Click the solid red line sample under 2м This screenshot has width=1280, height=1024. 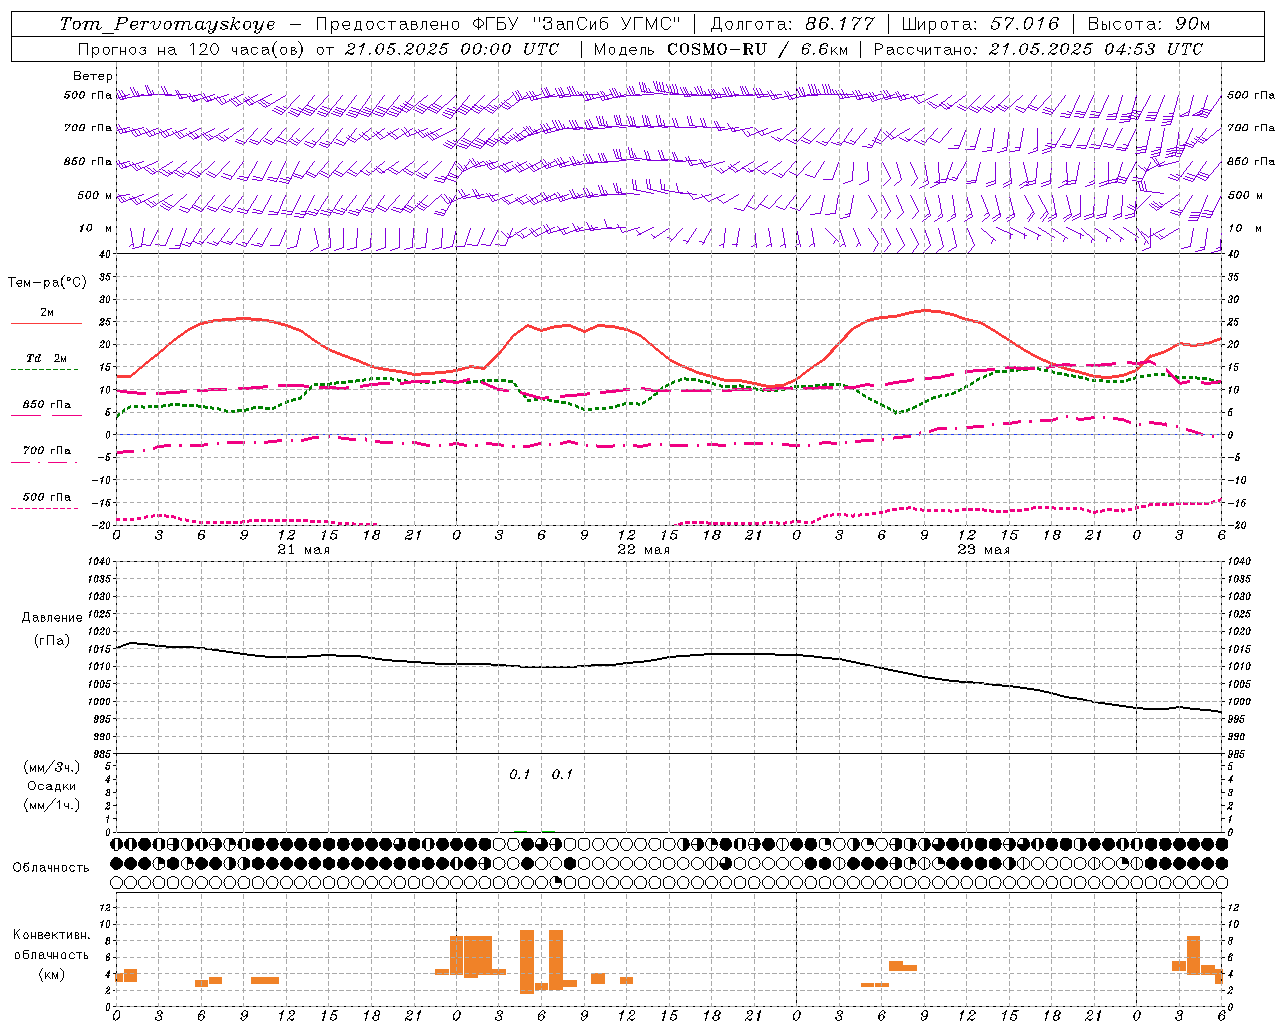tap(46, 324)
